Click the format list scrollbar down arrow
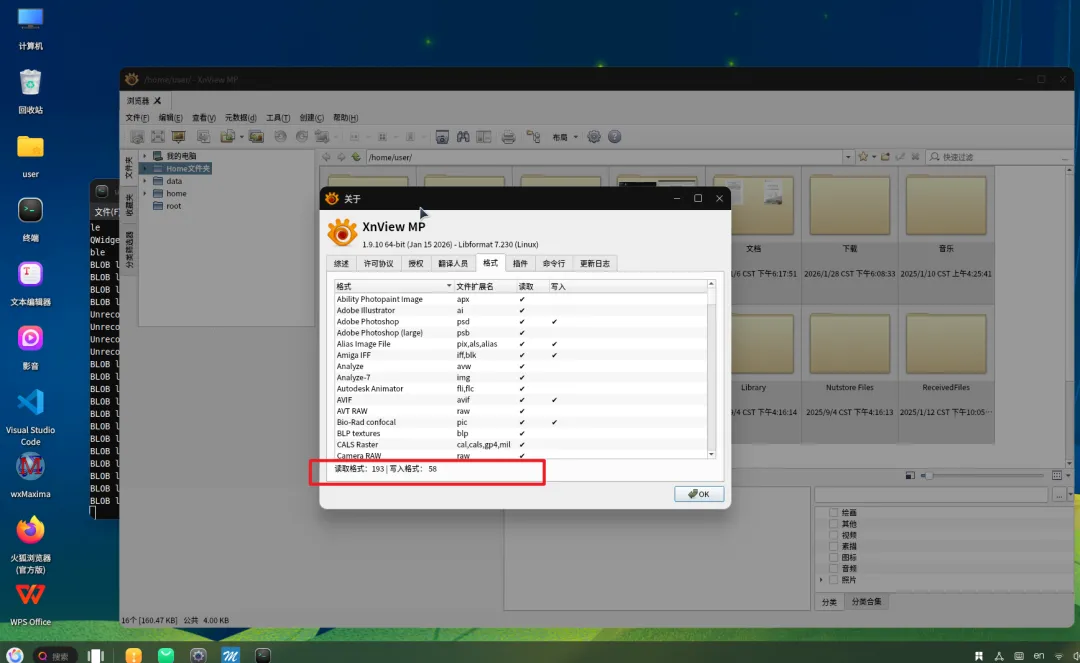Image resolution: width=1080 pixels, height=663 pixels. click(712, 454)
